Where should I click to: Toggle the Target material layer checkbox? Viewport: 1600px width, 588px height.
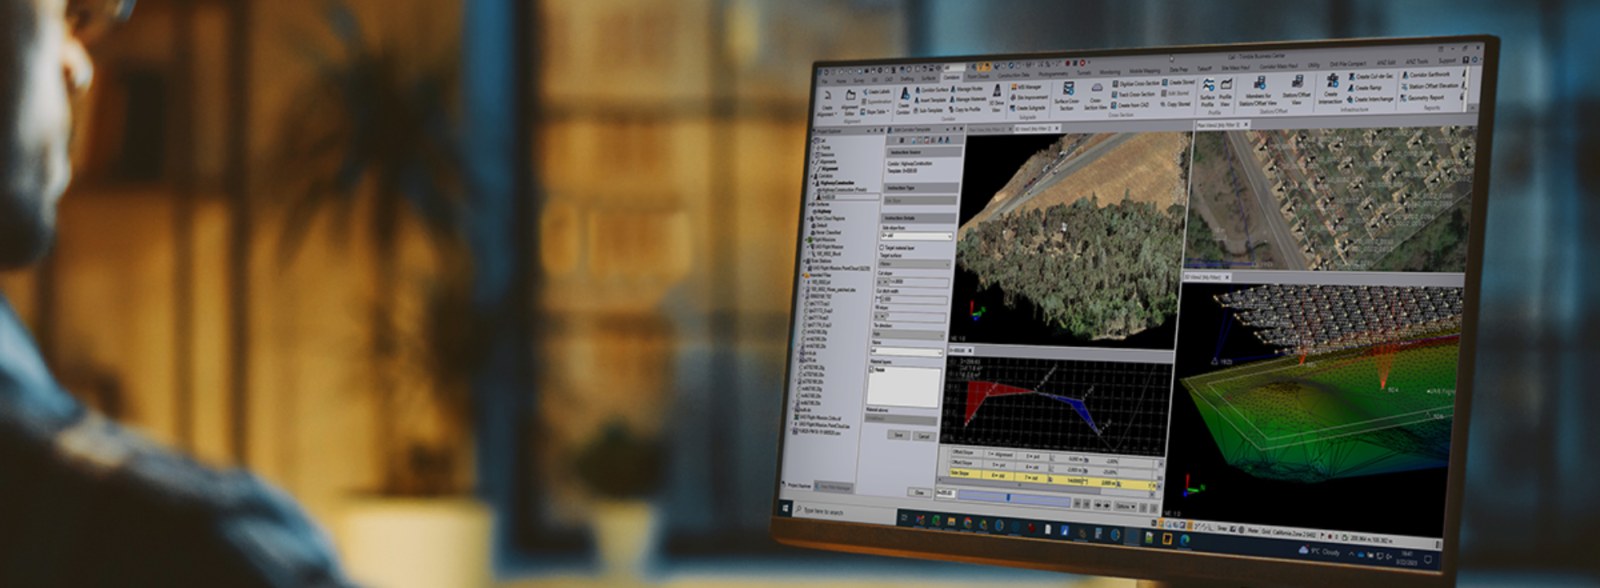point(882,248)
